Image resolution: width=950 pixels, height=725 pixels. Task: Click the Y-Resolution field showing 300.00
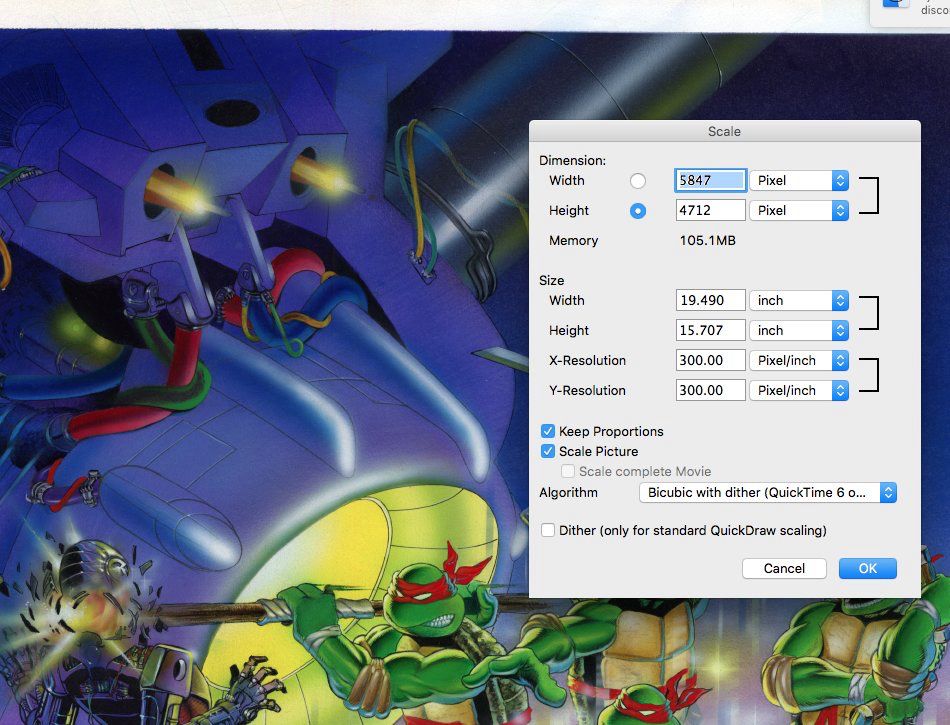710,390
